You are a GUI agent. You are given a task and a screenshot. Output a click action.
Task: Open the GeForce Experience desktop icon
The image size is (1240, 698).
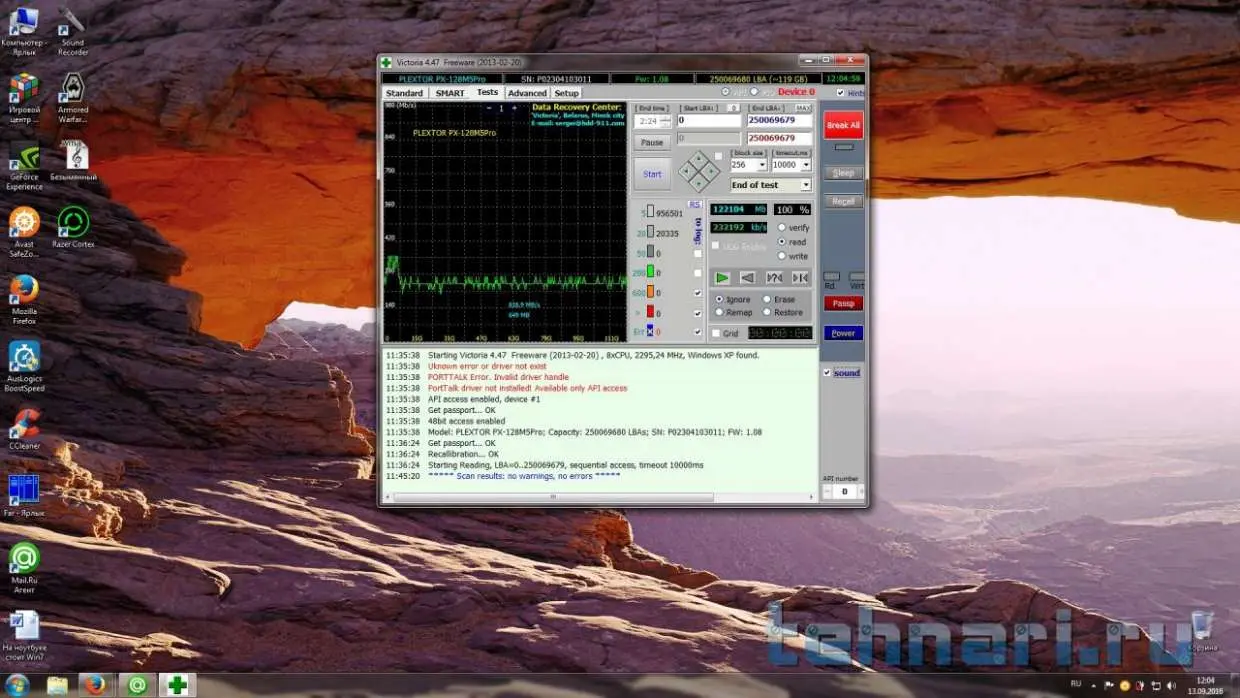24,165
